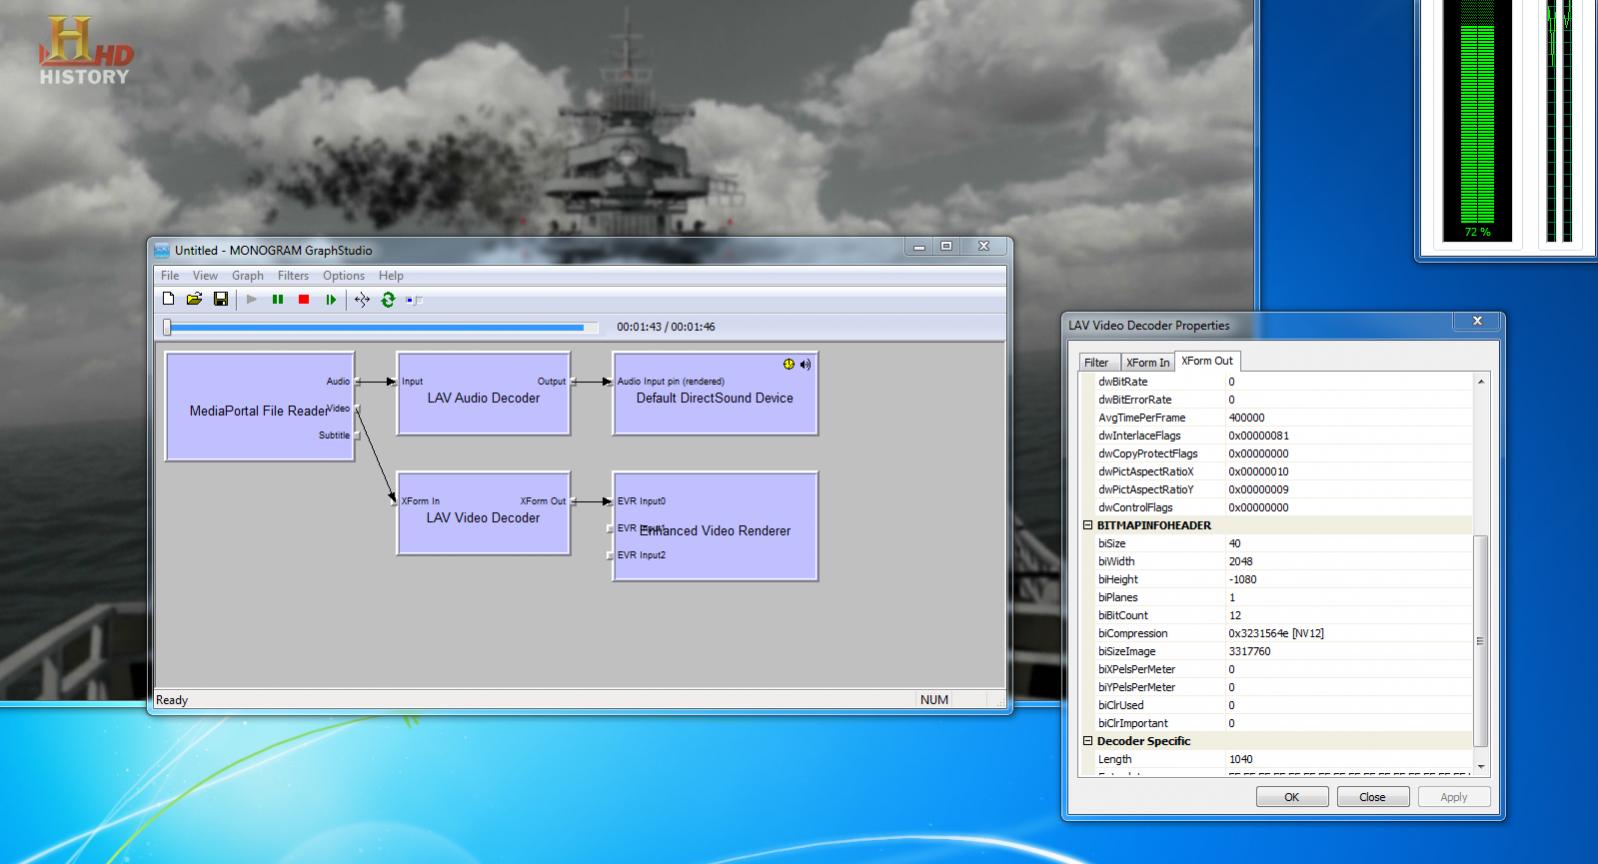Image resolution: width=1598 pixels, height=864 pixels.
Task: Save the graph with the floppy disk icon
Action: click(221, 299)
